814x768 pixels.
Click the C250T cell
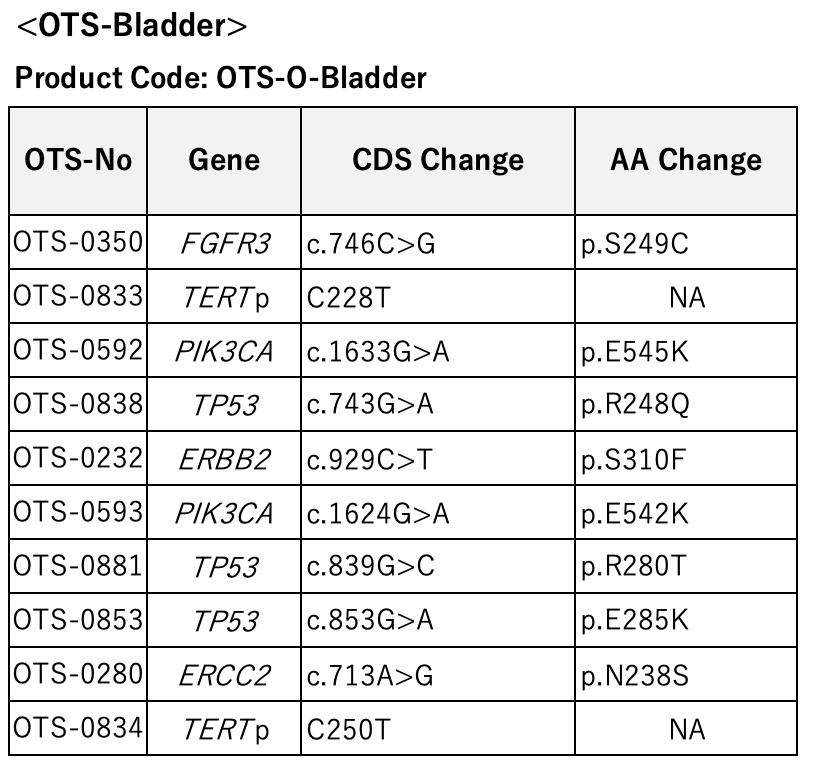[x=438, y=728]
